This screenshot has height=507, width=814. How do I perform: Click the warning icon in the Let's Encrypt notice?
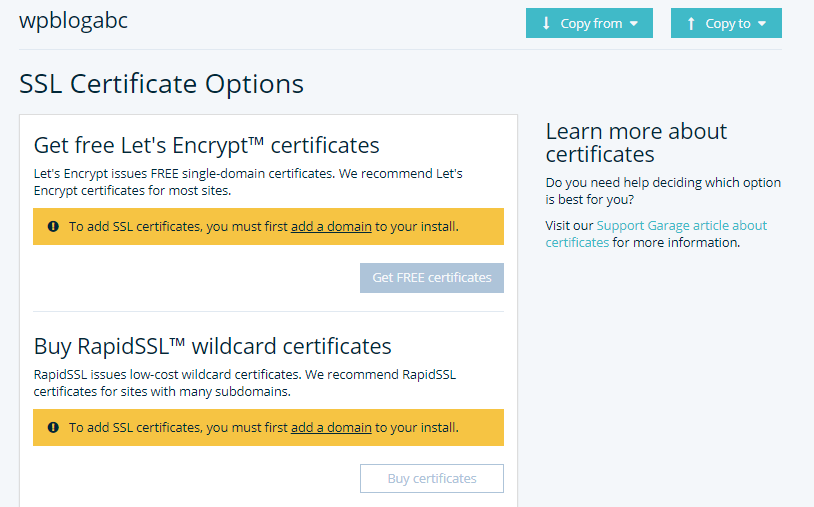[53, 226]
